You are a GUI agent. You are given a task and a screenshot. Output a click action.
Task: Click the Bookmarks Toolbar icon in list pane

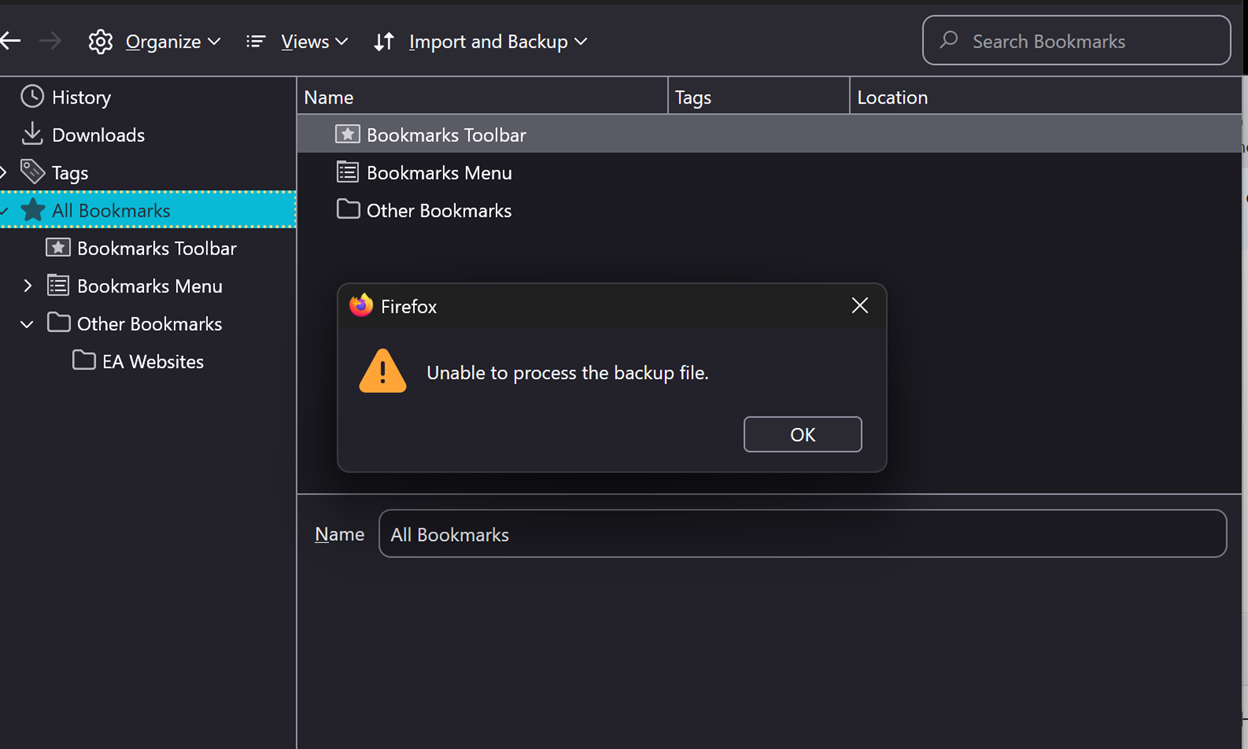pyautogui.click(x=347, y=134)
